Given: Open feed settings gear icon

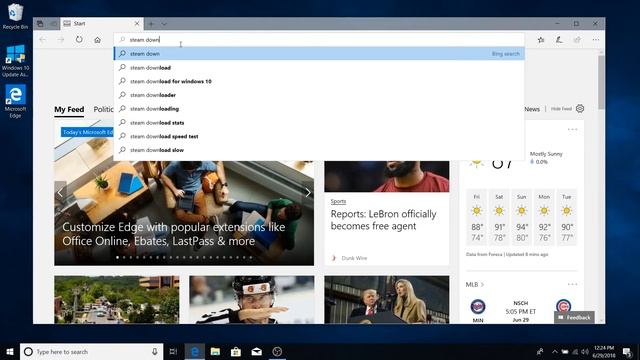Looking at the screenshot, I should 580,109.
